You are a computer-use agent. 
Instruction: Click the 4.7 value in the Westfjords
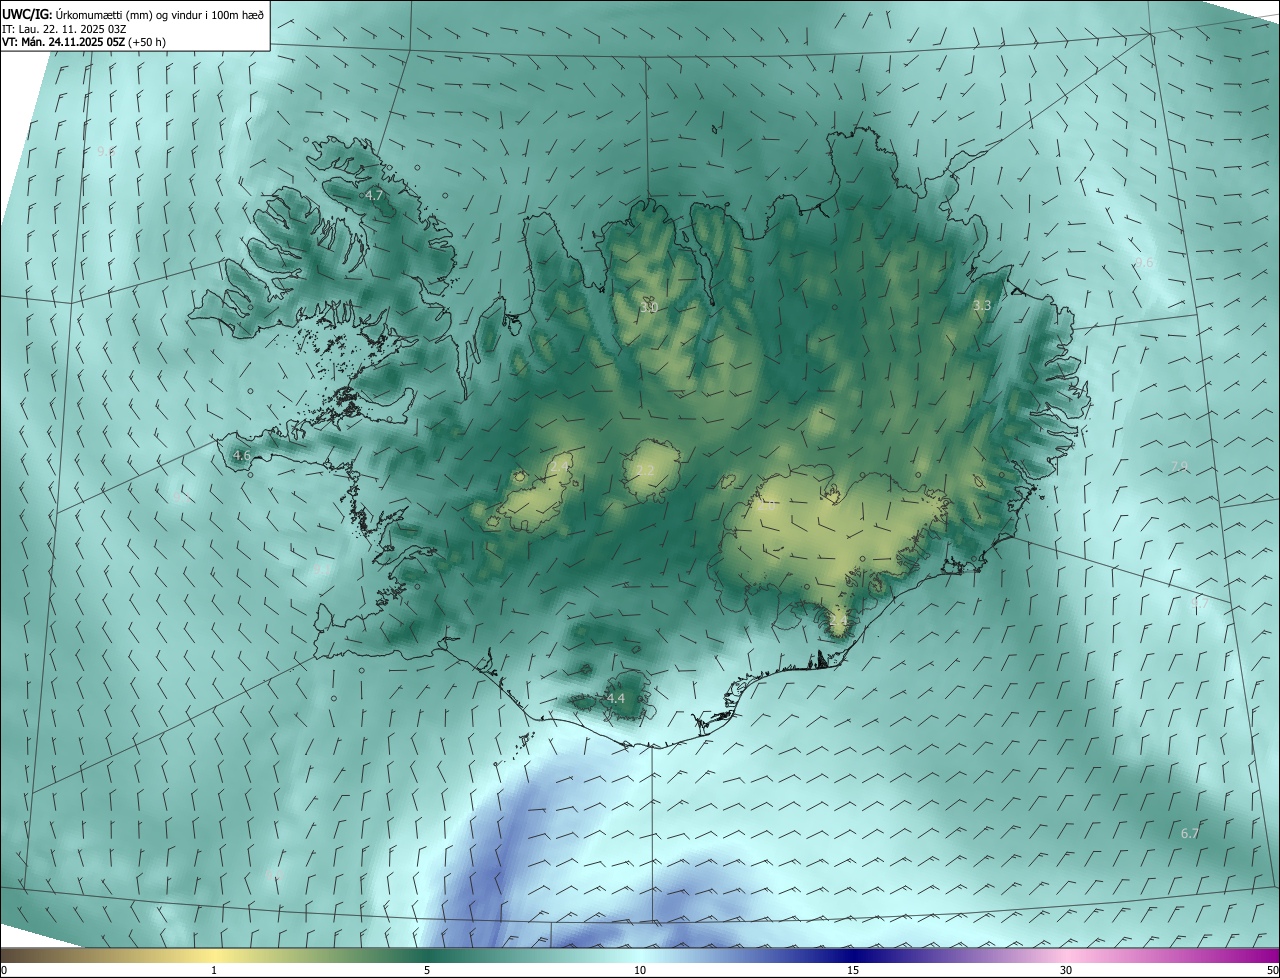374,196
